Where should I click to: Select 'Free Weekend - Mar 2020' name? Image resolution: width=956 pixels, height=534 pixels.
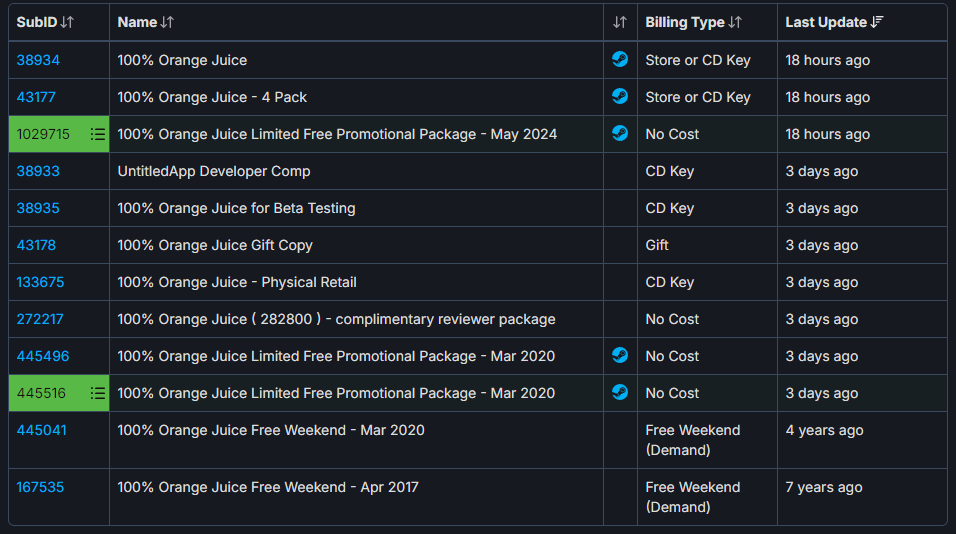pos(271,430)
